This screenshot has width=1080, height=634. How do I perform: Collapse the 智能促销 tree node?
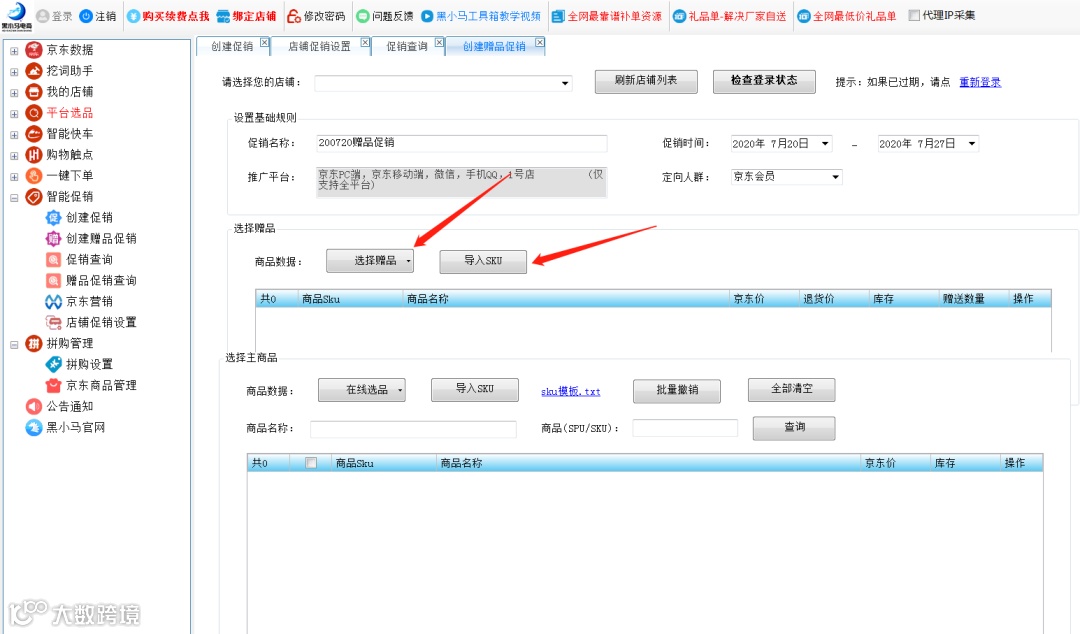(x=14, y=197)
